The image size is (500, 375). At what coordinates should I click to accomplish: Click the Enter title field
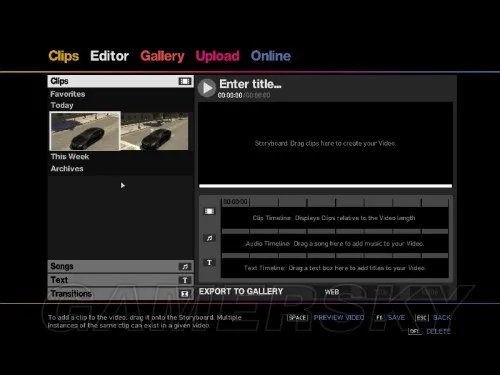250,84
